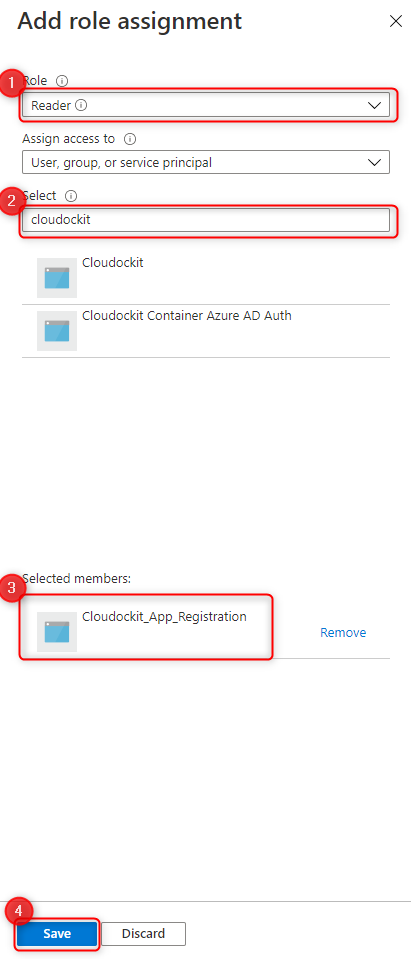
Task: Click the Cloudockit application icon
Action: click(57, 278)
